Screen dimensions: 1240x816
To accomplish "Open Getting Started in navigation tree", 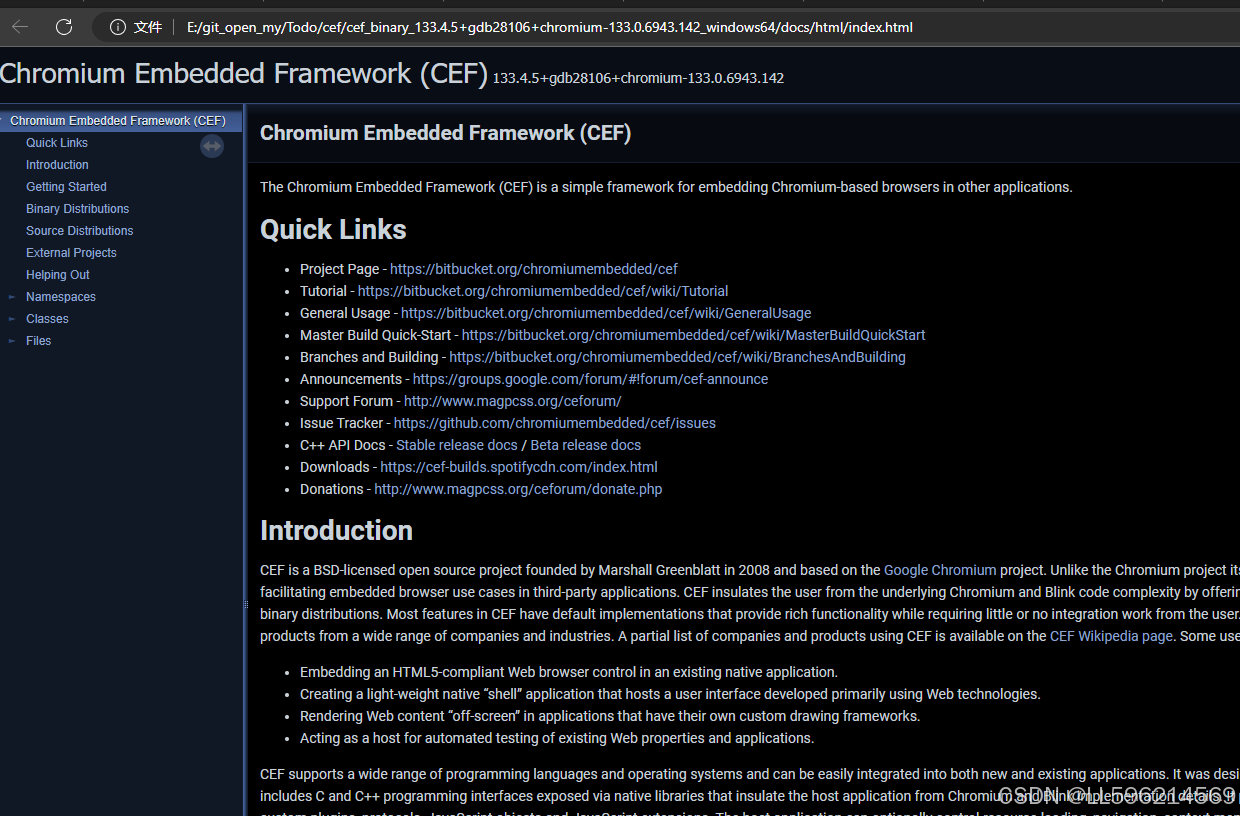I will [x=66, y=187].
